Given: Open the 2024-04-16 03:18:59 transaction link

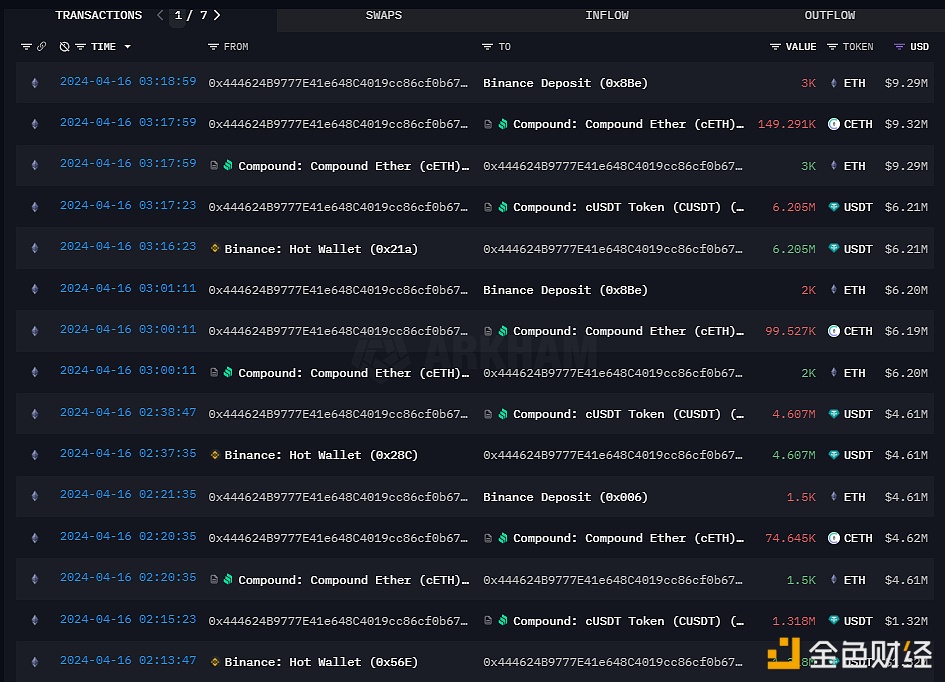Looking at the screenshot, I should click(x=128, y=82).
